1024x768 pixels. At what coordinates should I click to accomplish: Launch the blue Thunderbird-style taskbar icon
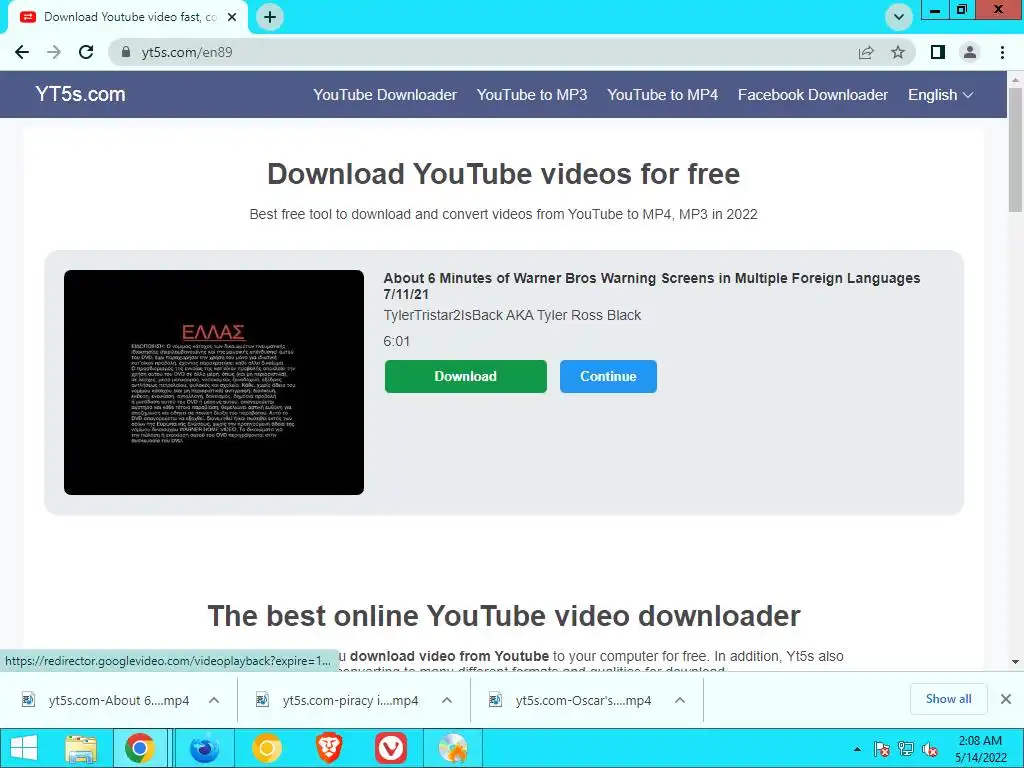point(204,748)
